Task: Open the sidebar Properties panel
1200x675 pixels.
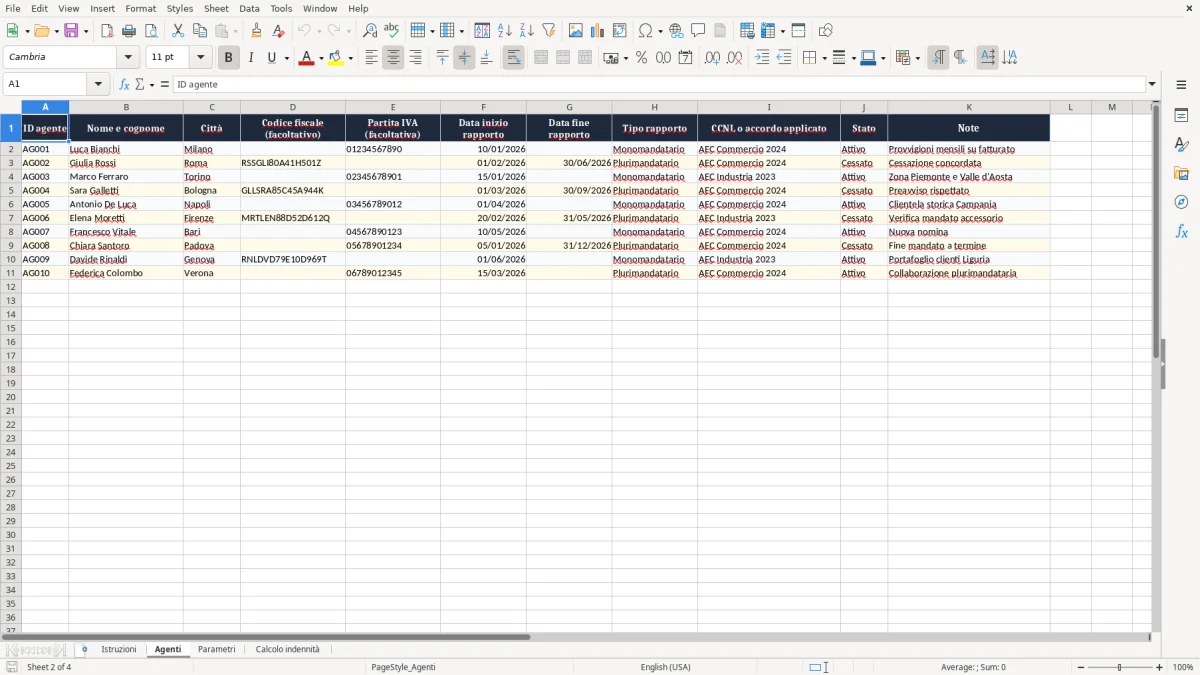Action: click(x=1181, y=116)
